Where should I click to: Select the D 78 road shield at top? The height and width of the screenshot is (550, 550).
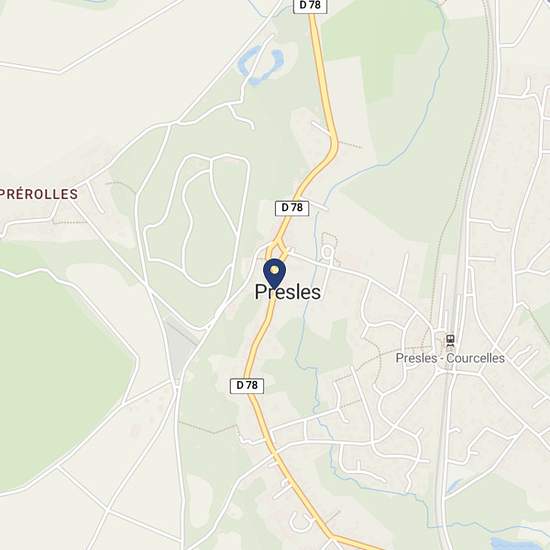click(x=310, y=6)
